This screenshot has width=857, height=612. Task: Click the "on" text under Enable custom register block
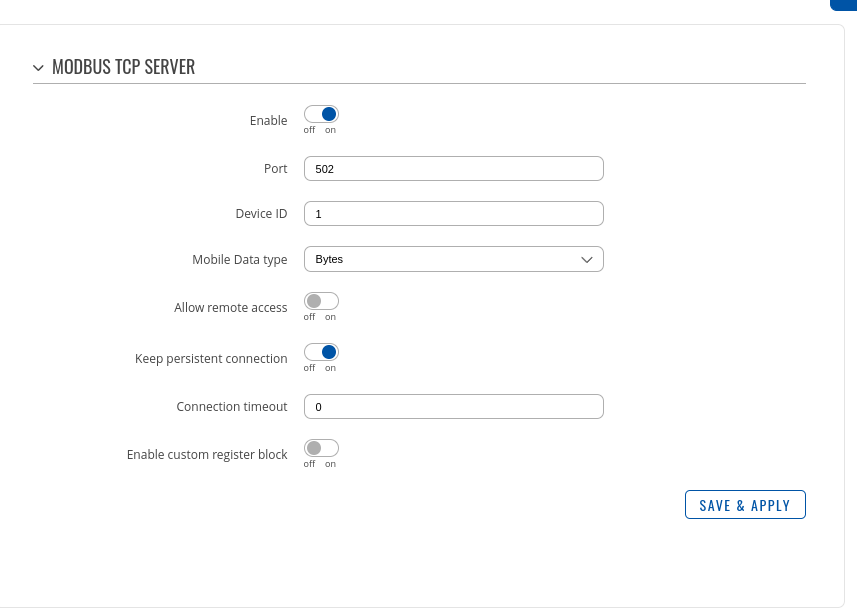coord(330,464)
